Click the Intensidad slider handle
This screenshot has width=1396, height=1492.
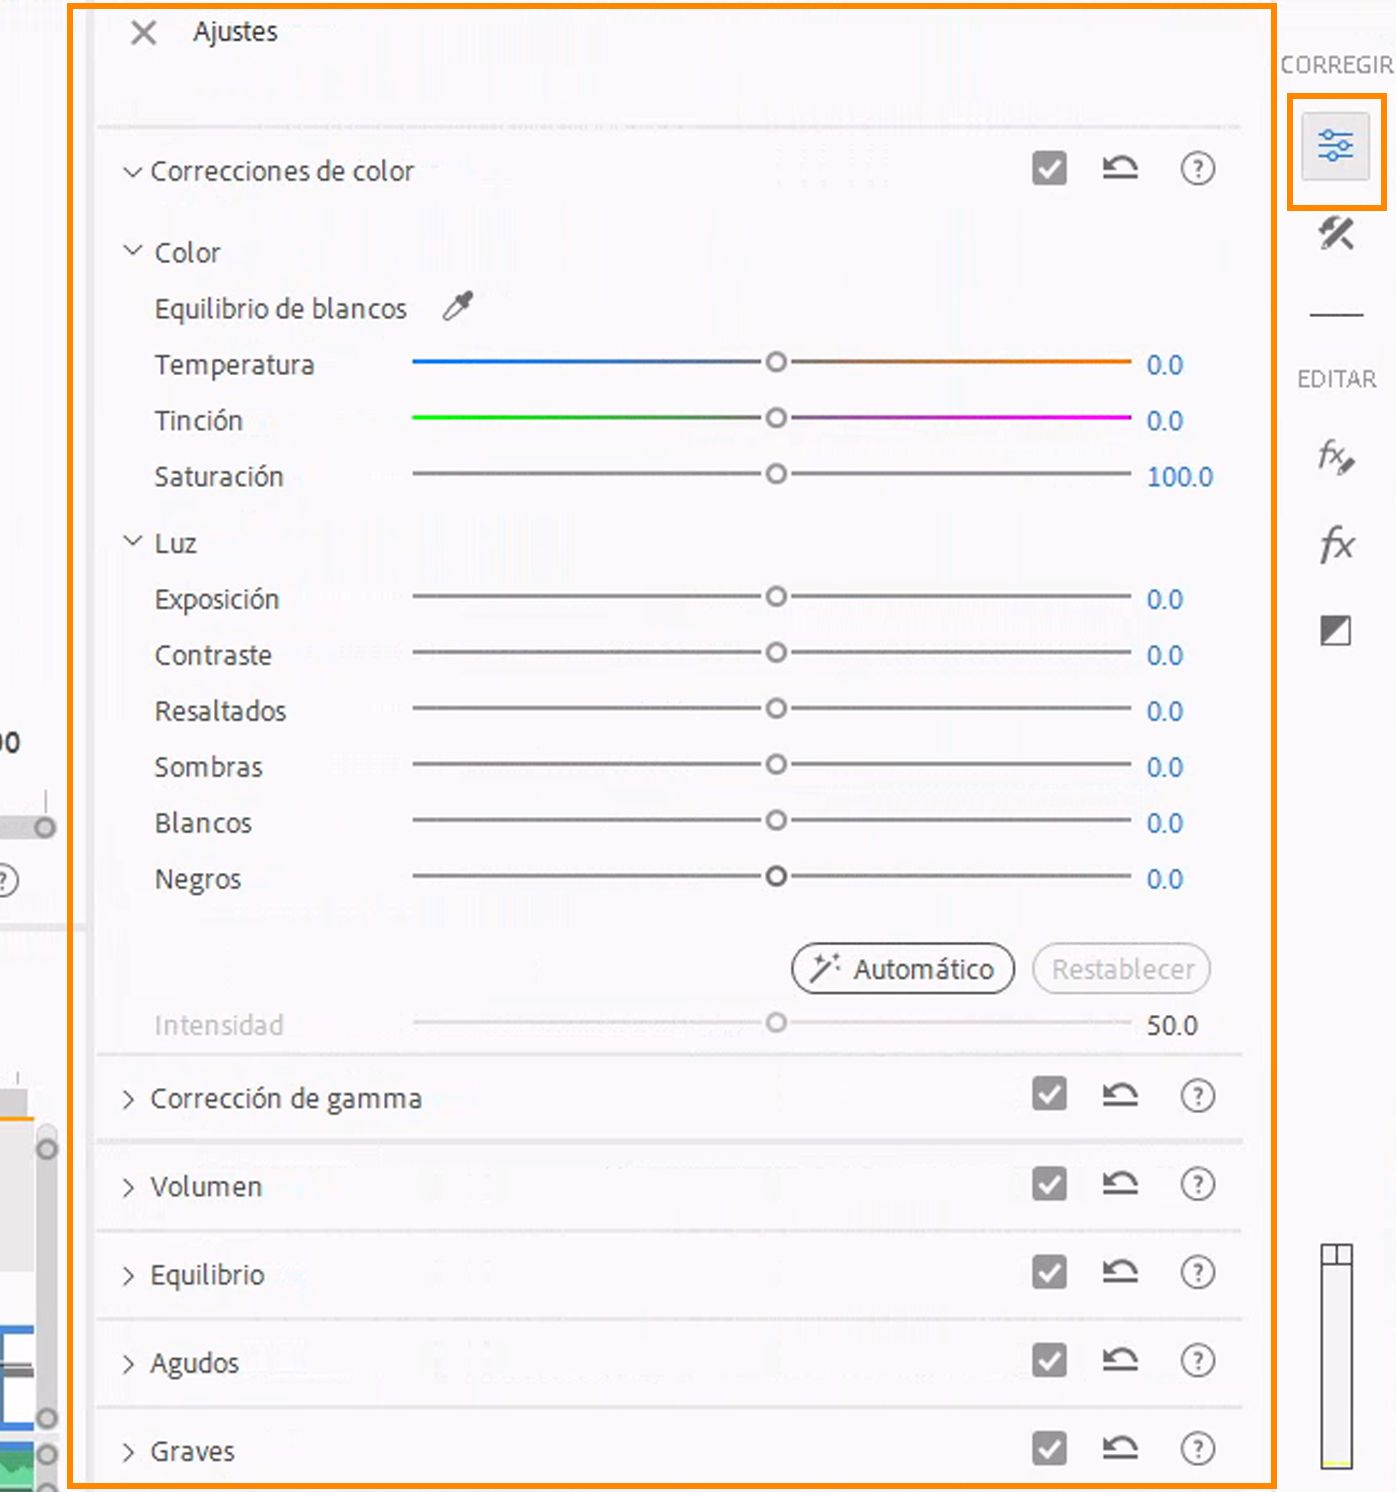click(x=776, y=1023)
